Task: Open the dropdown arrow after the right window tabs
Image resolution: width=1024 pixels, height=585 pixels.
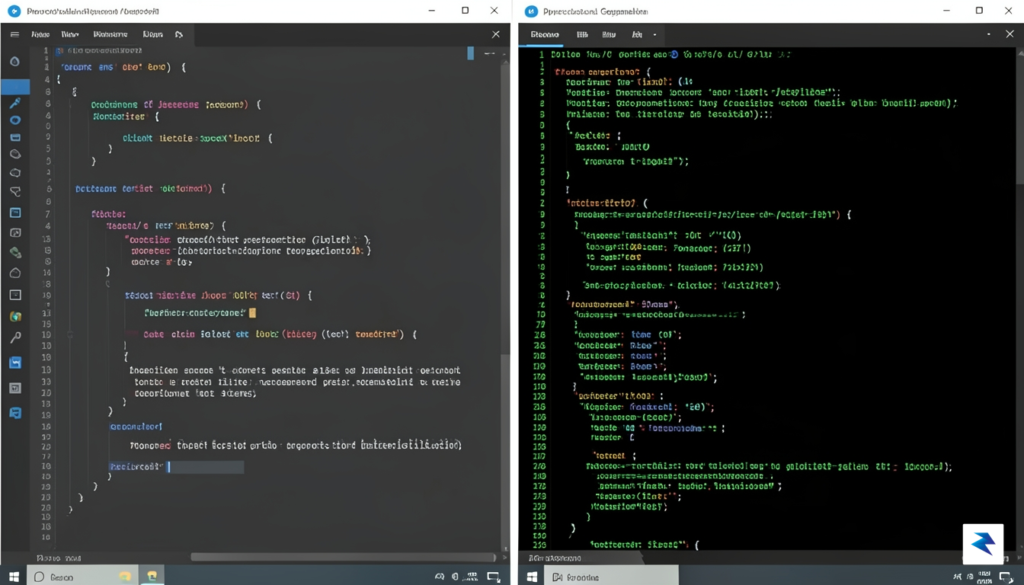Action: click(x=654, y=35)
